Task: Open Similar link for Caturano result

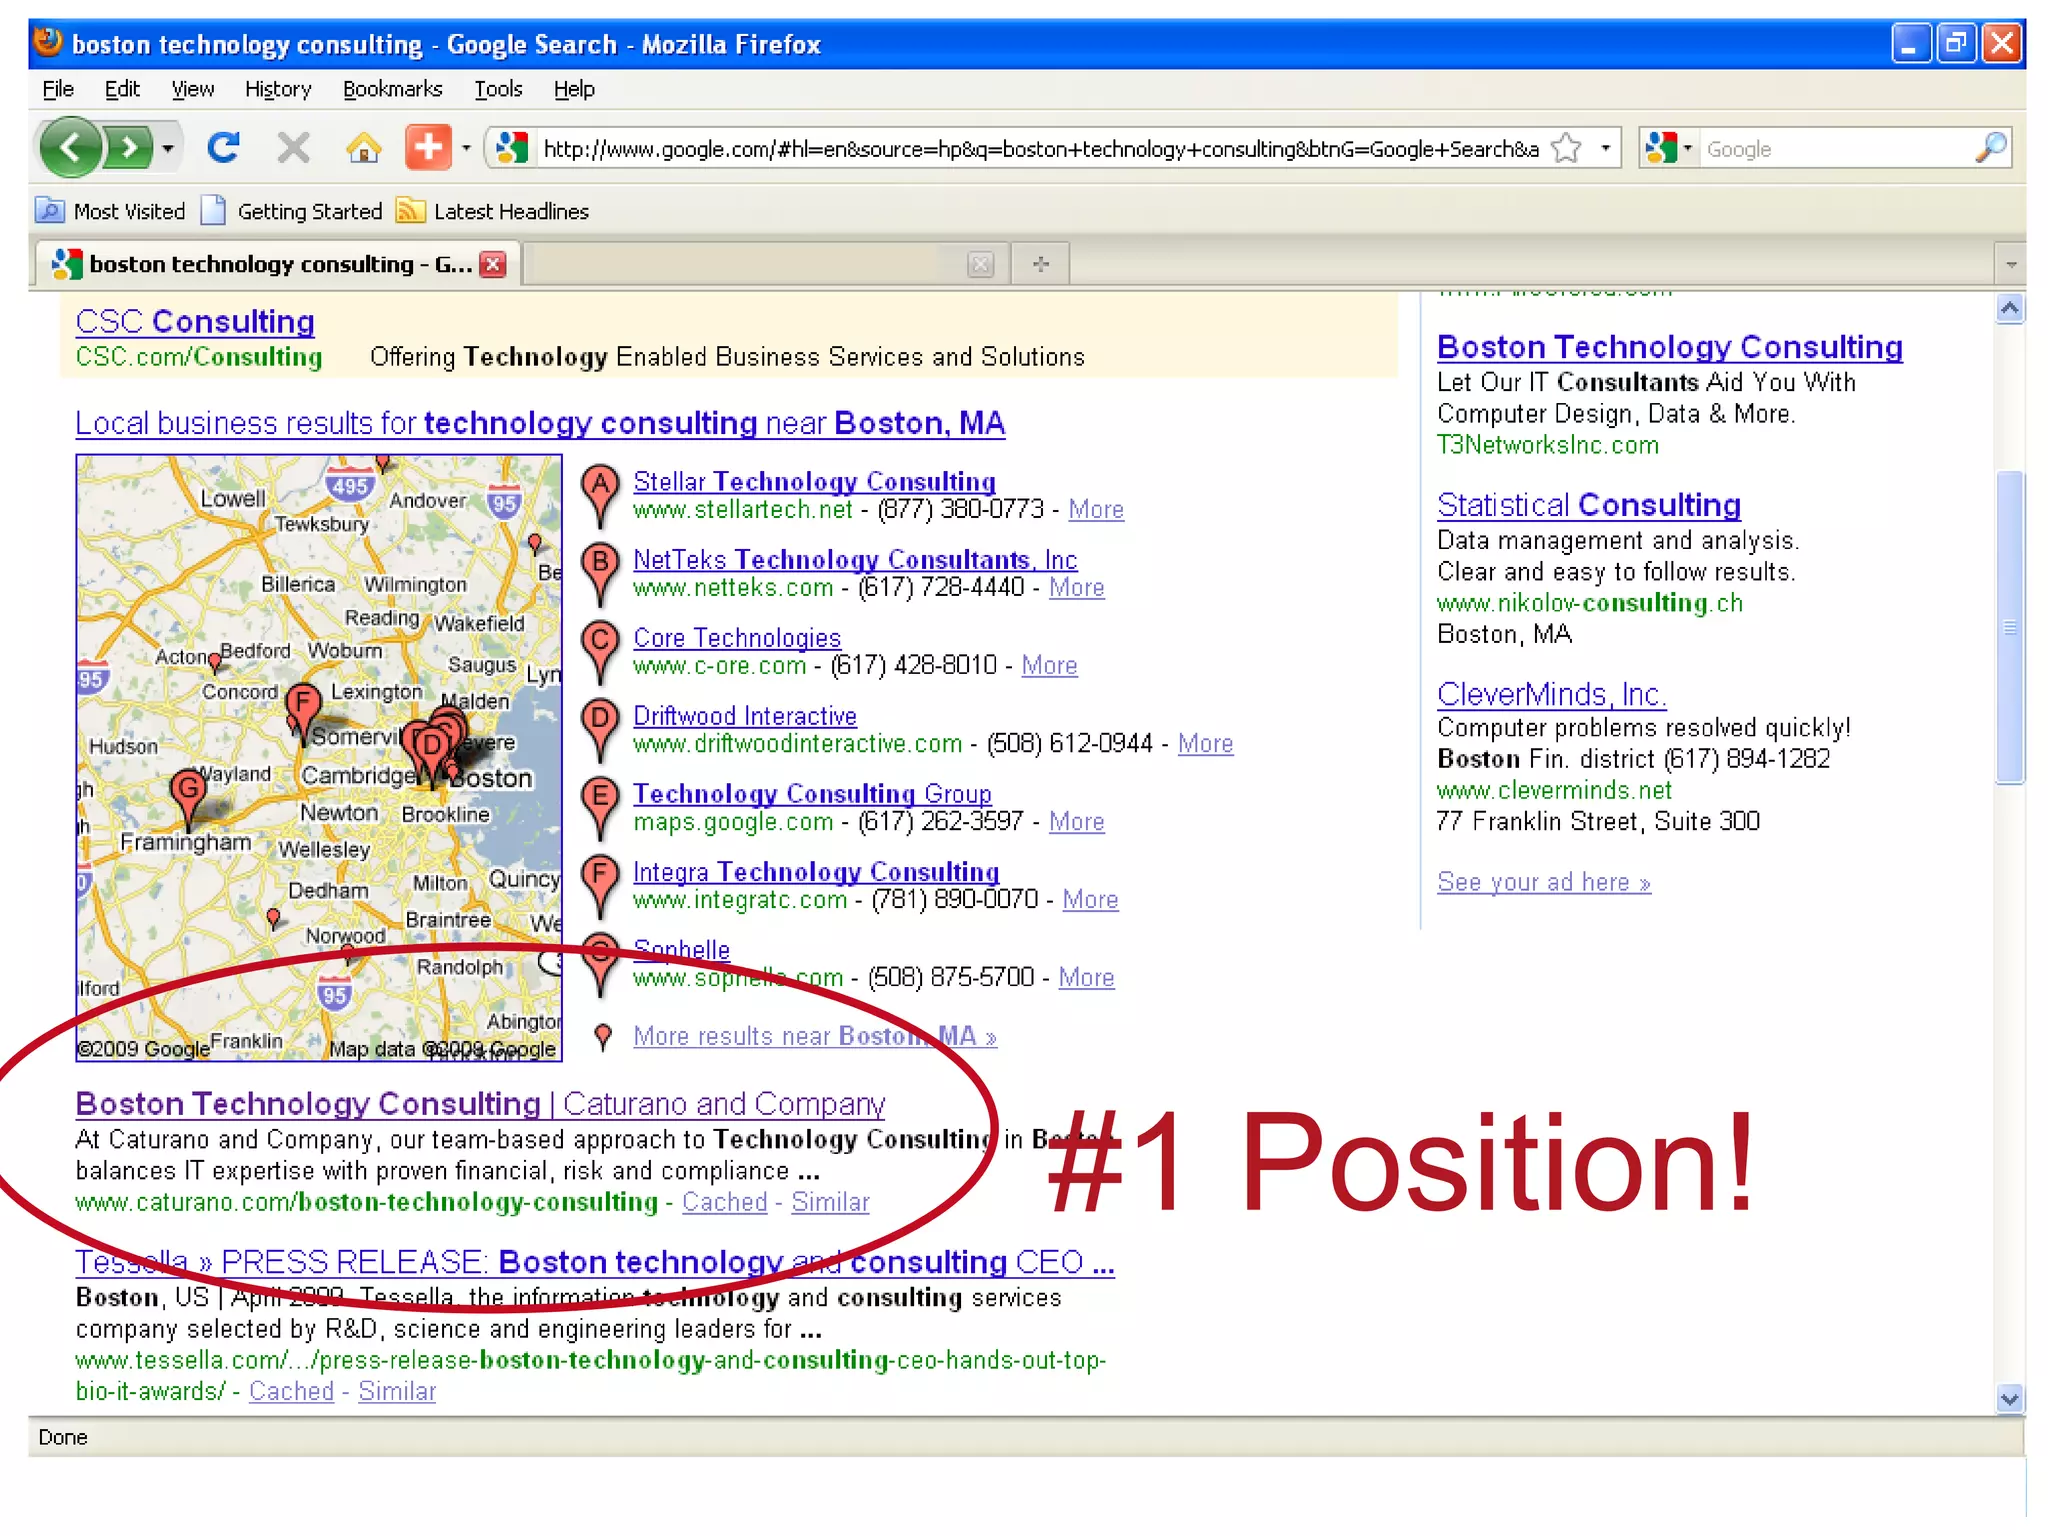Action: pyautogui.click(x=830, y=1202)
